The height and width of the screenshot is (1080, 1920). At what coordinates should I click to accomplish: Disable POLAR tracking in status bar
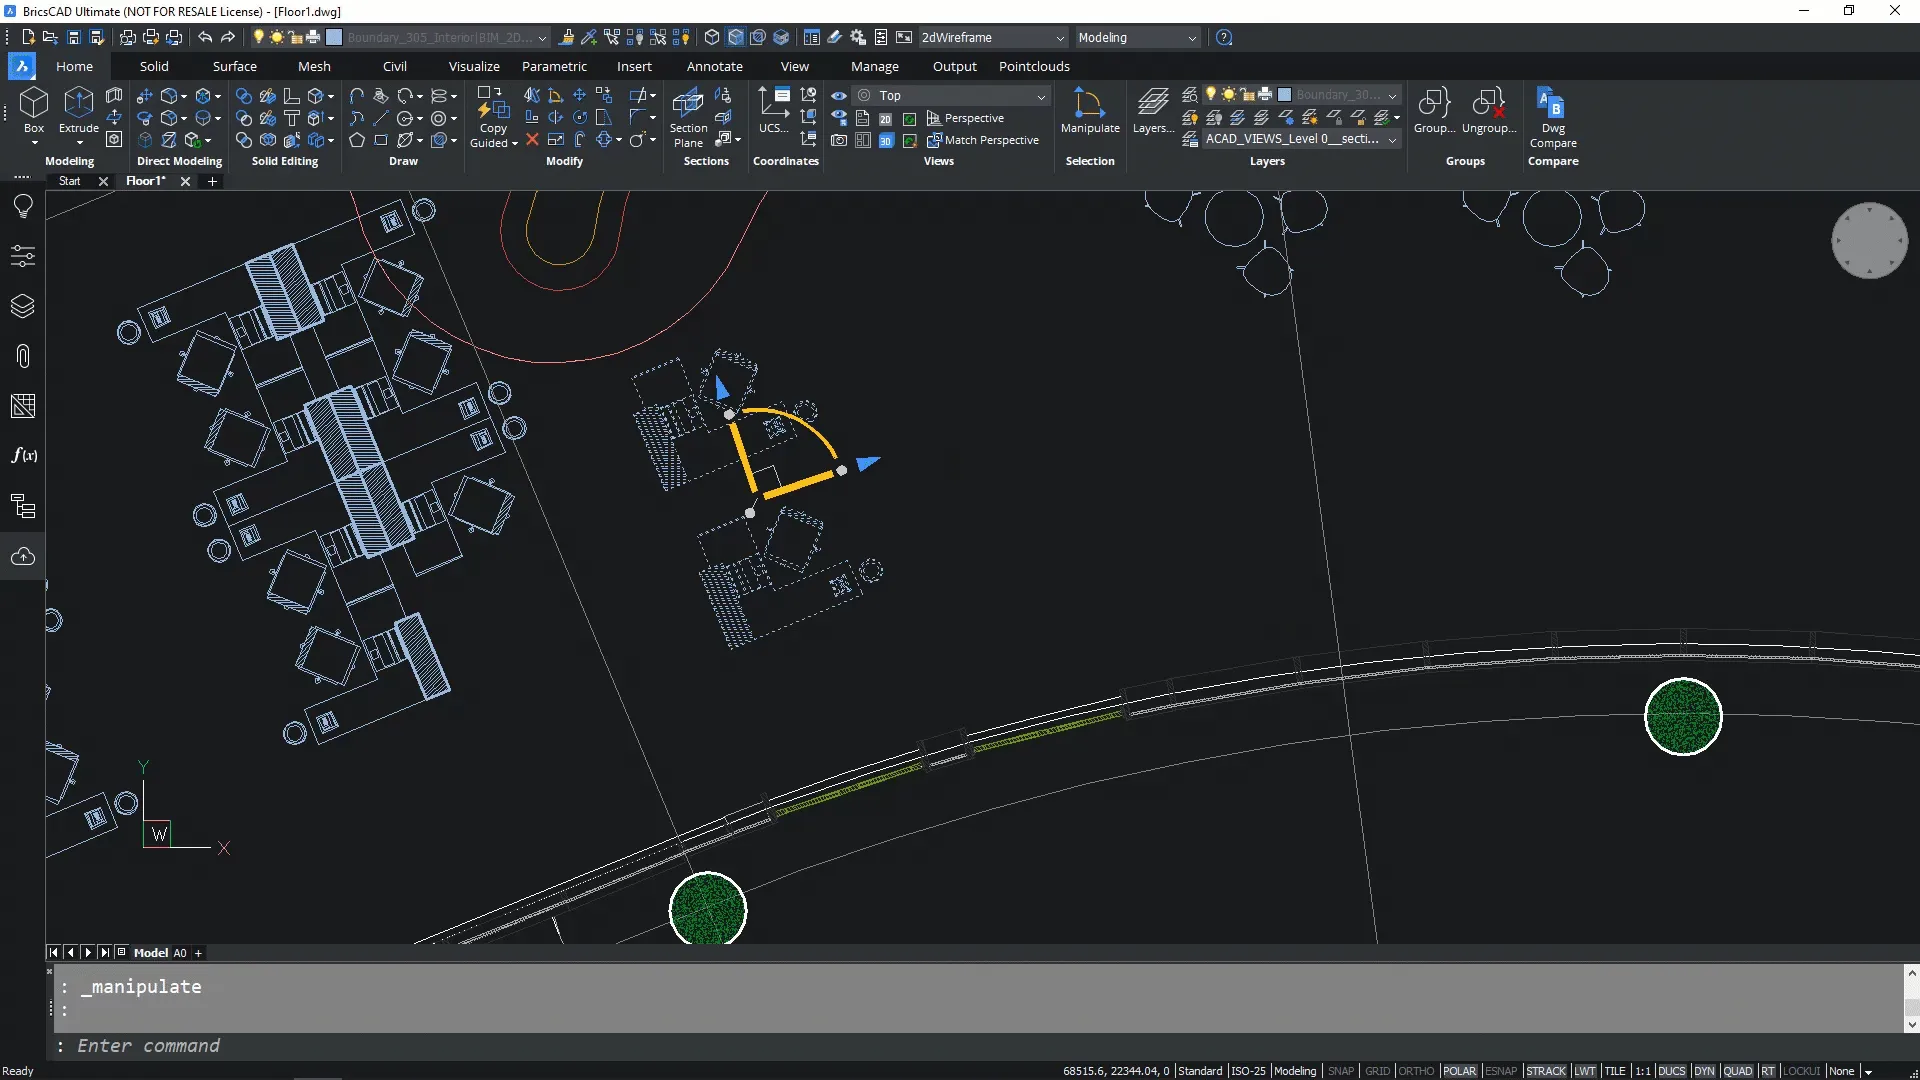pyautogui.click(x=1459, y=1071)
